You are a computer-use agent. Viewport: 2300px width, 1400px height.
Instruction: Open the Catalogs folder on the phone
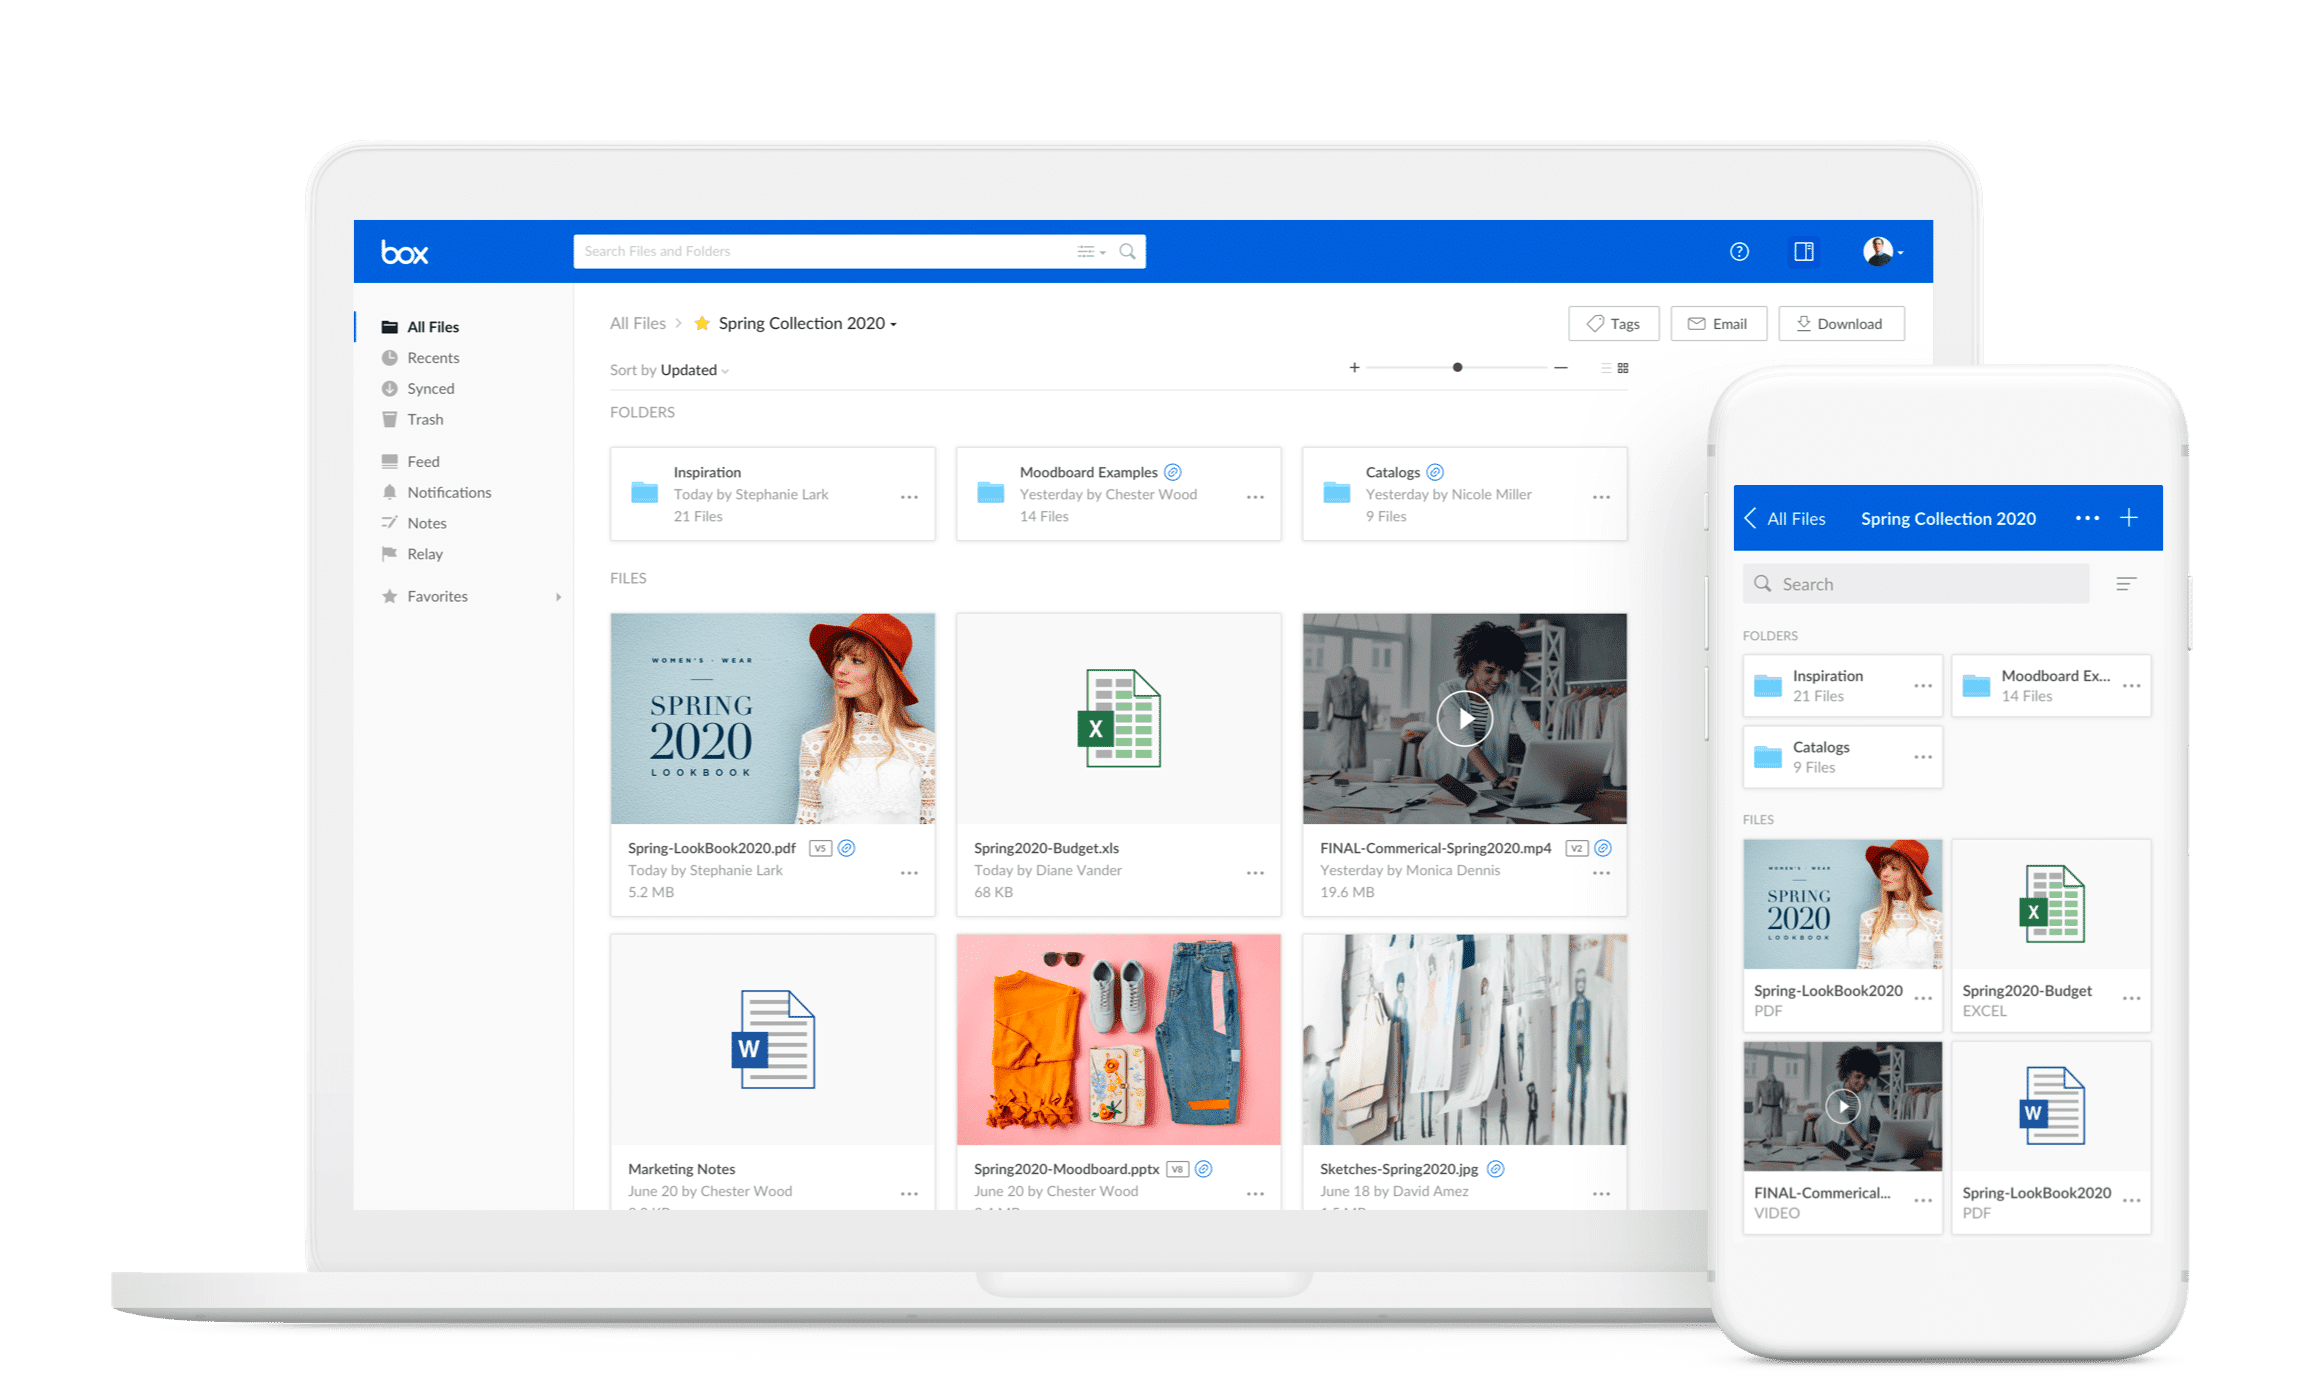tap(1843, 757)
